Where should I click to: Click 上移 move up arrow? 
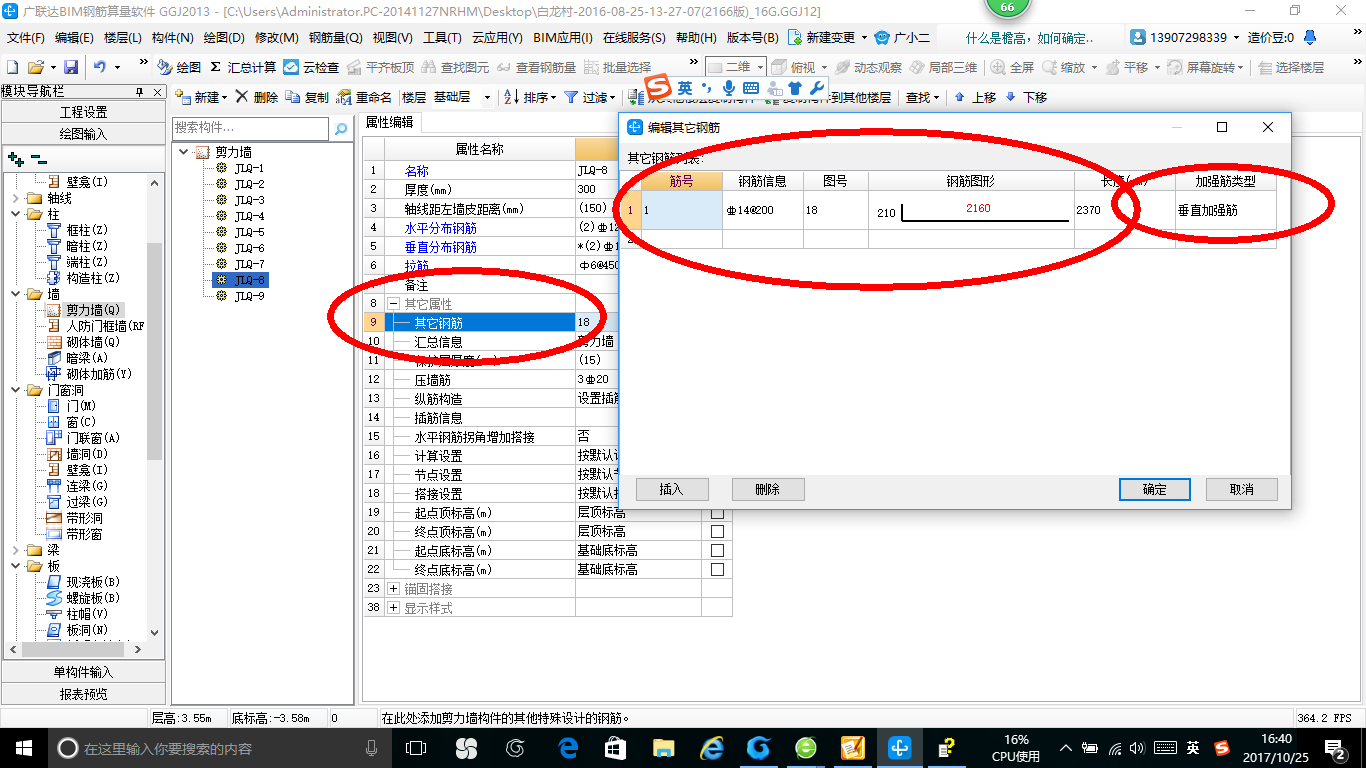(x=975, y=97)
